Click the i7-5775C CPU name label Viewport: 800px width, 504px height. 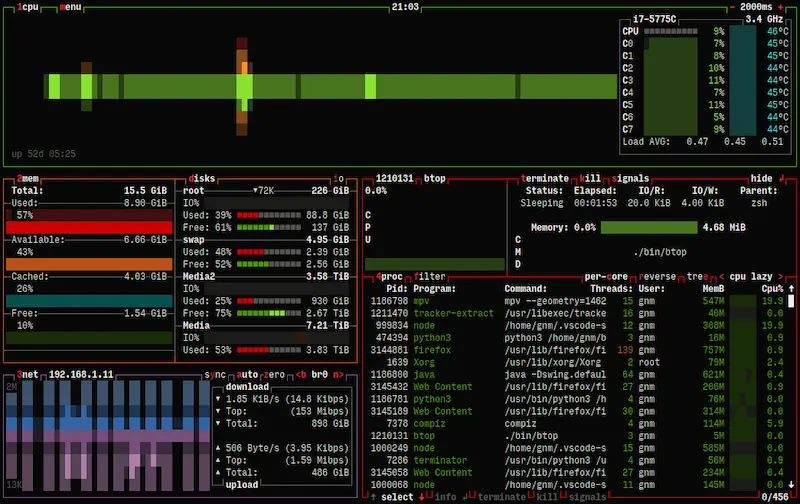[654, 19]
